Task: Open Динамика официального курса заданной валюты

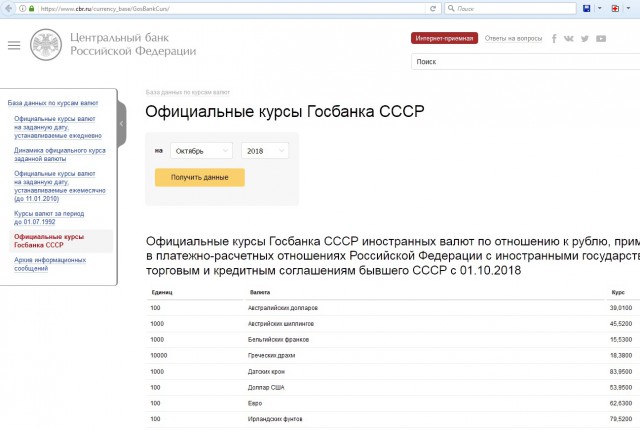Action: coord(60,154)
